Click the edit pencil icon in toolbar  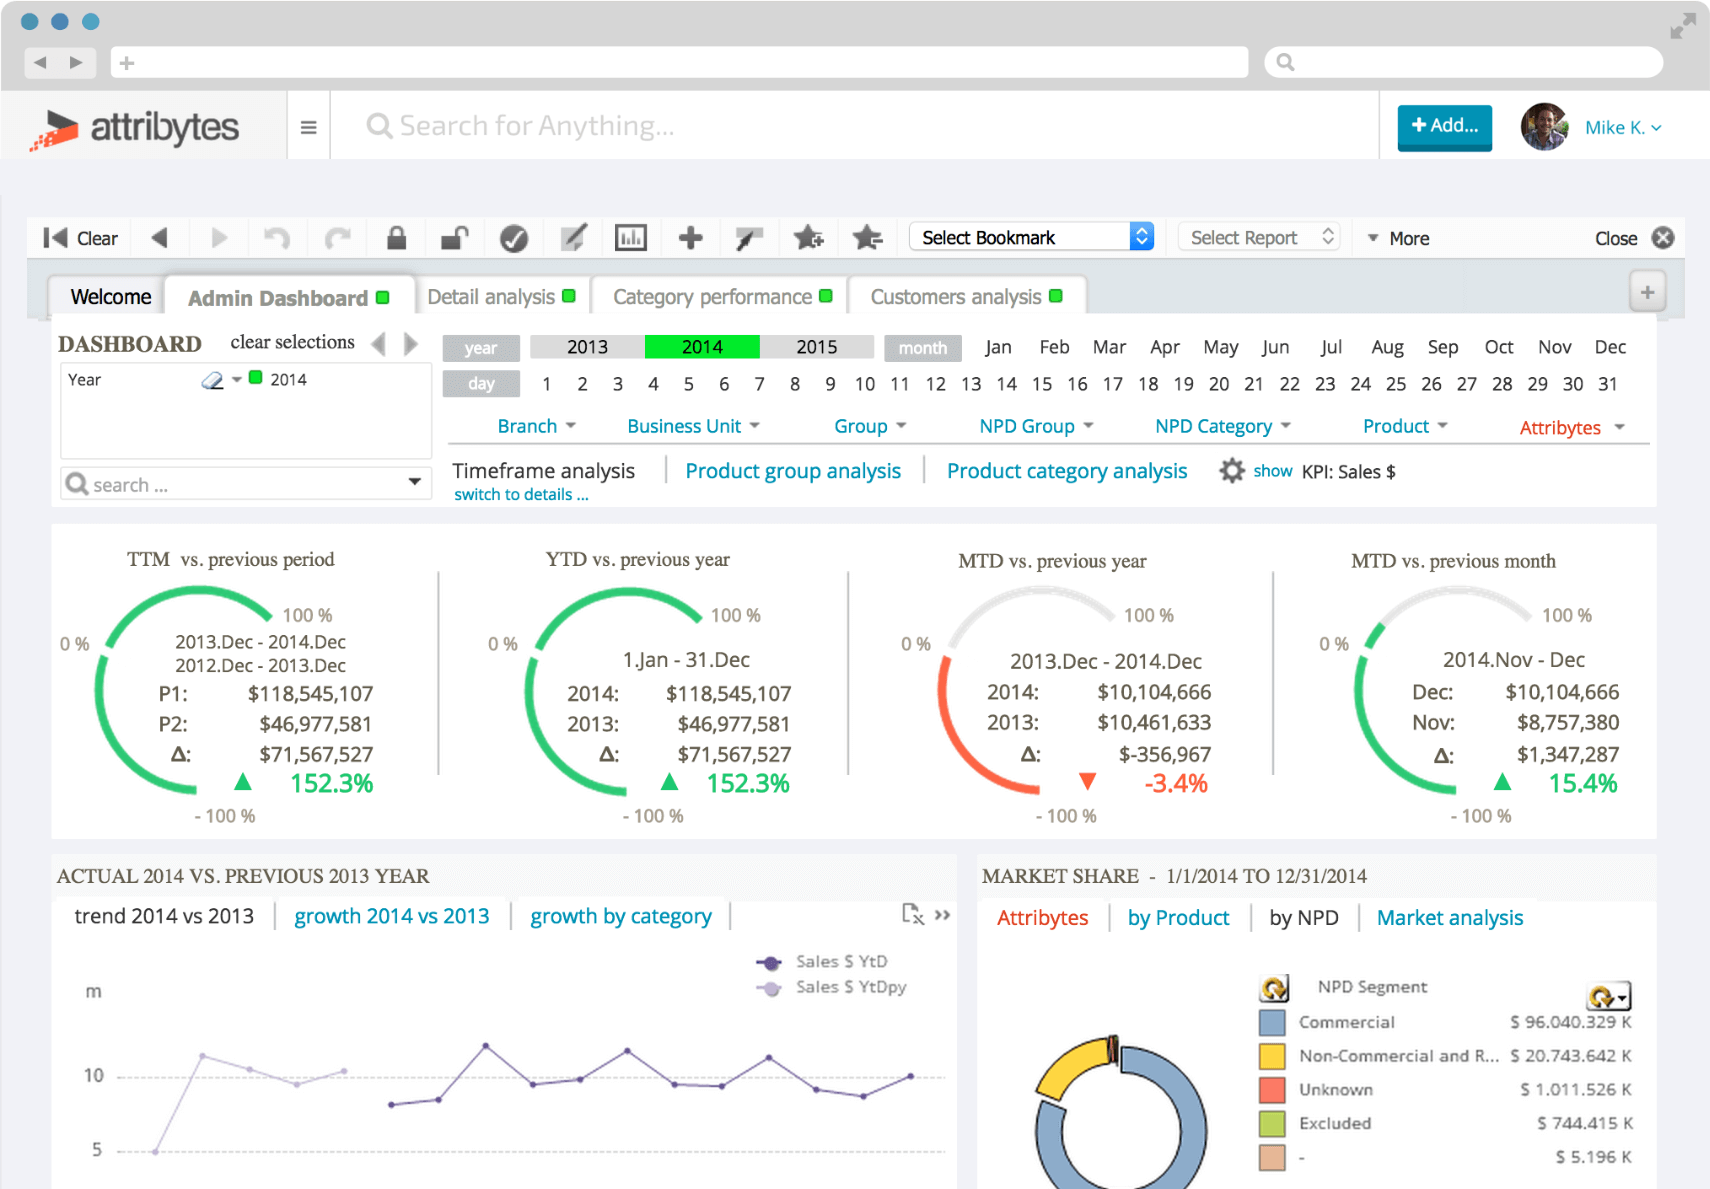[x=573, y=237]
